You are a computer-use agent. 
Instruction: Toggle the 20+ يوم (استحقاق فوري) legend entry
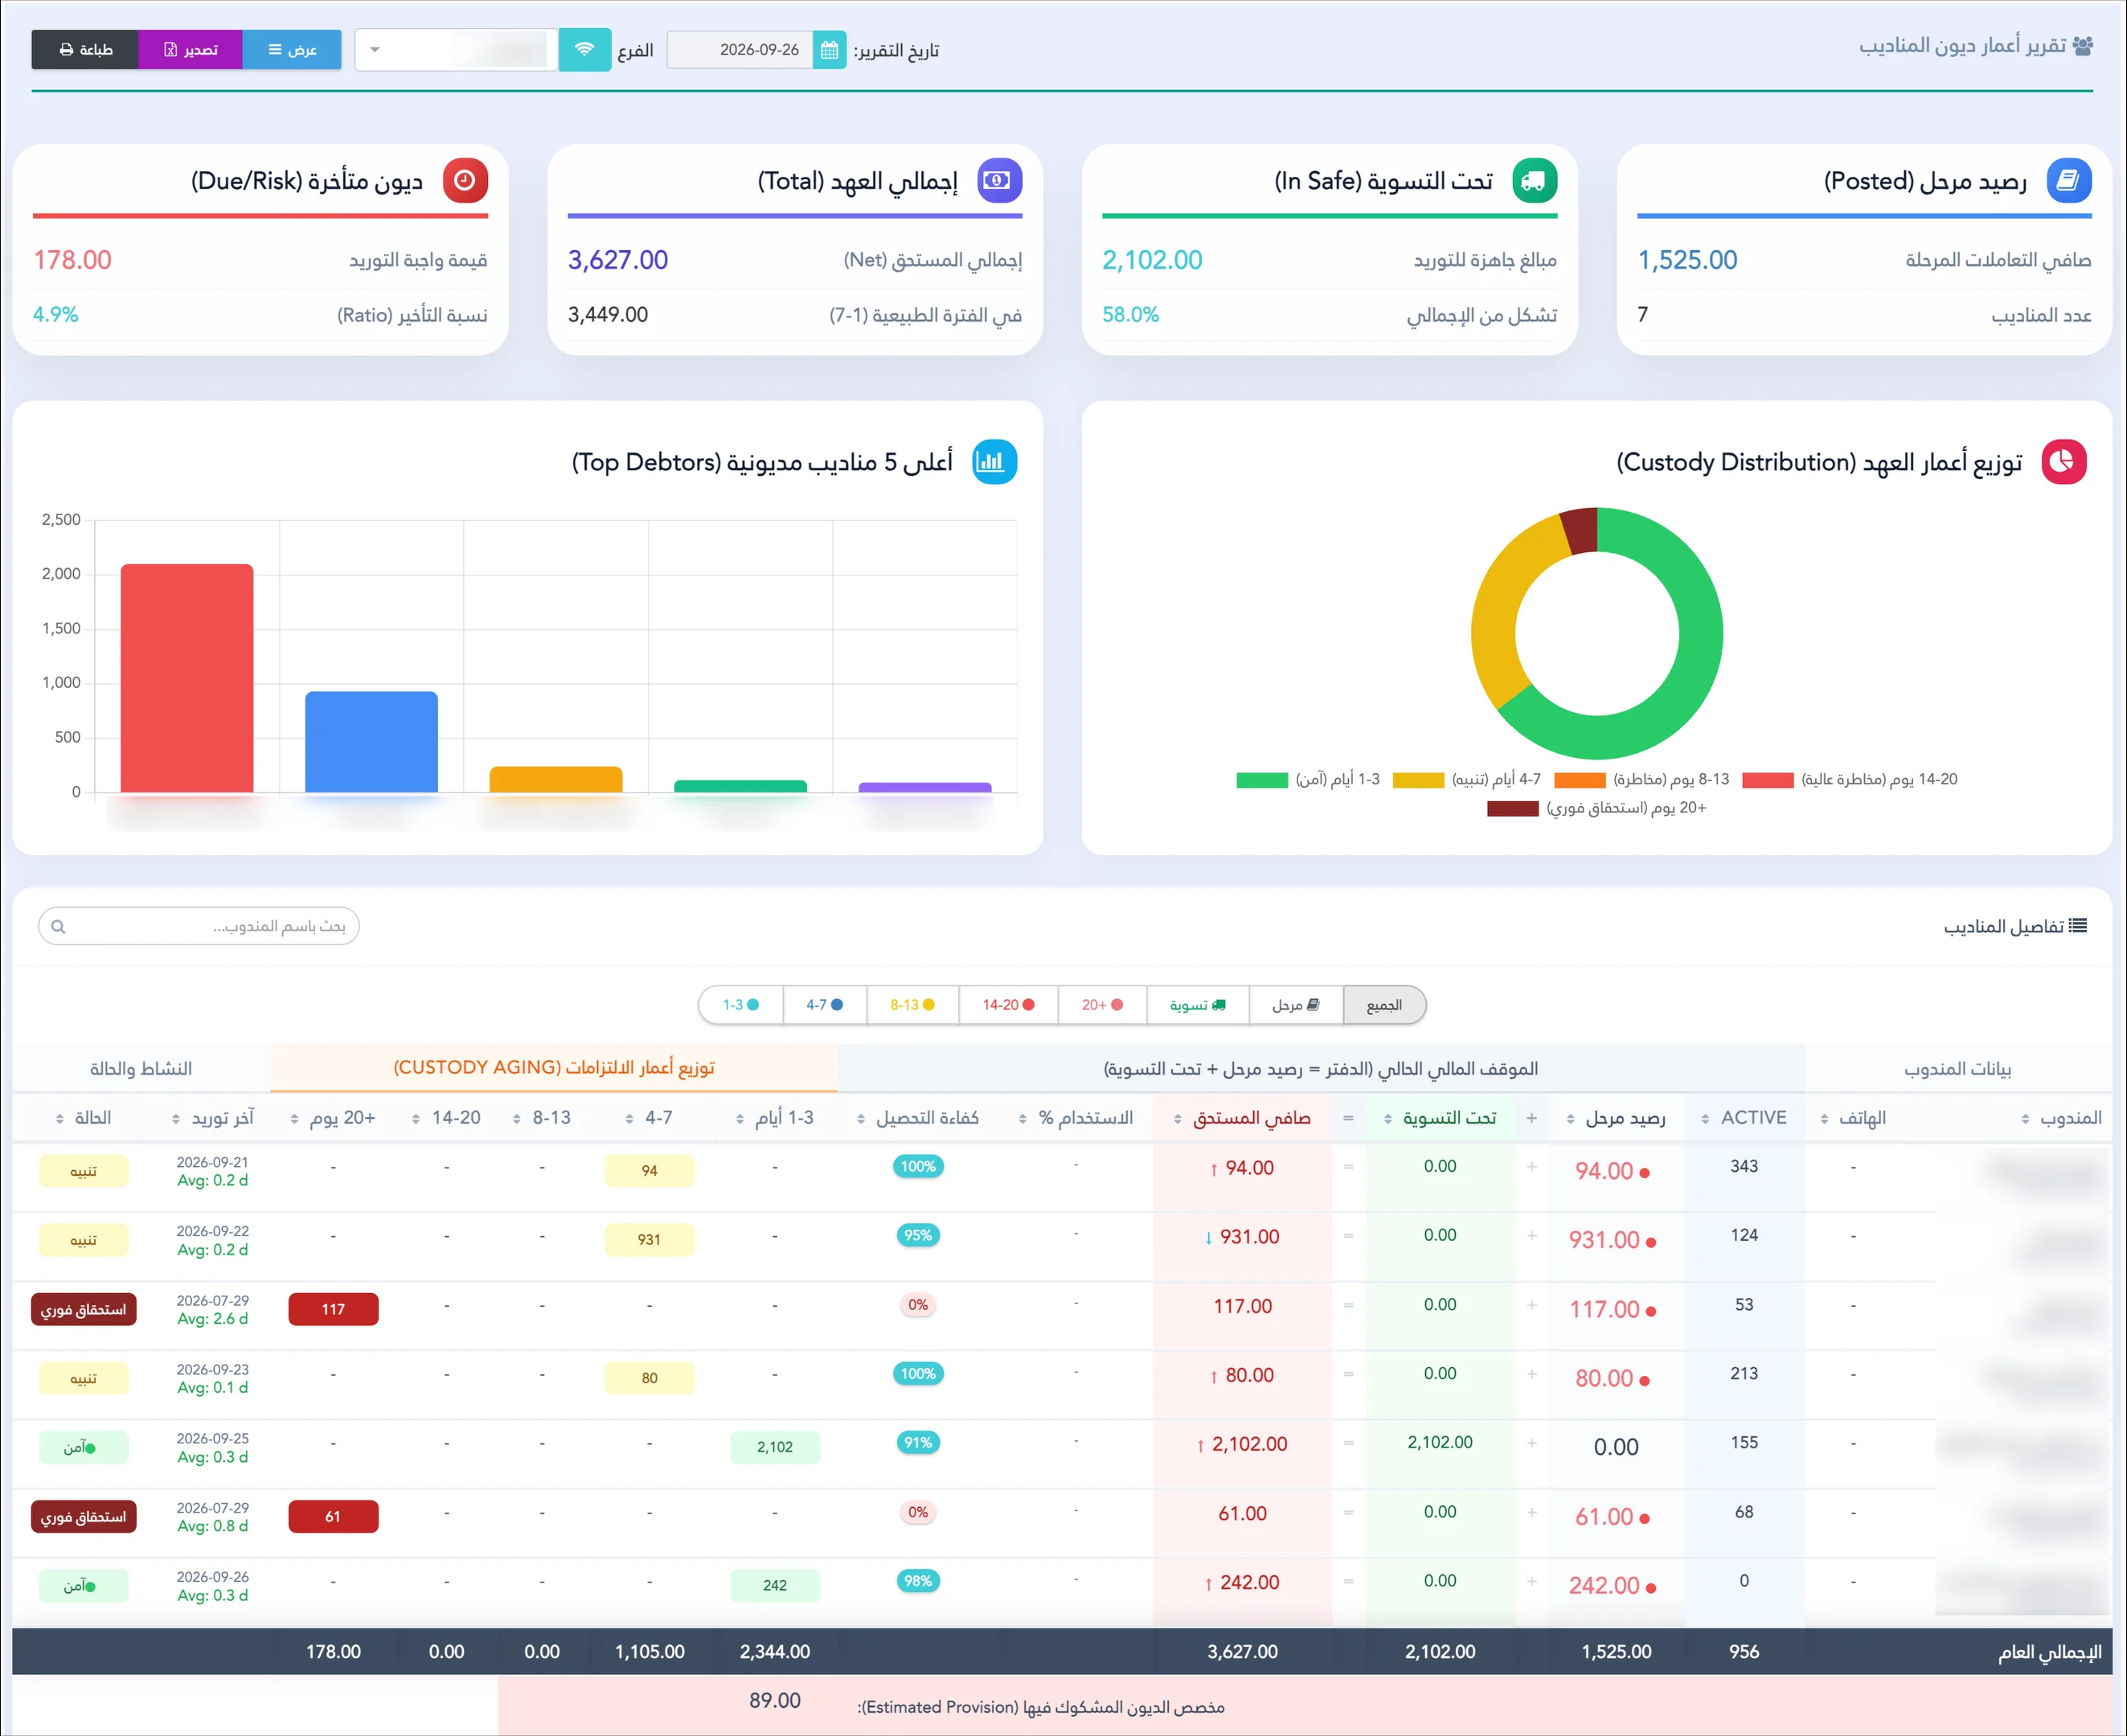[1596, 808]
